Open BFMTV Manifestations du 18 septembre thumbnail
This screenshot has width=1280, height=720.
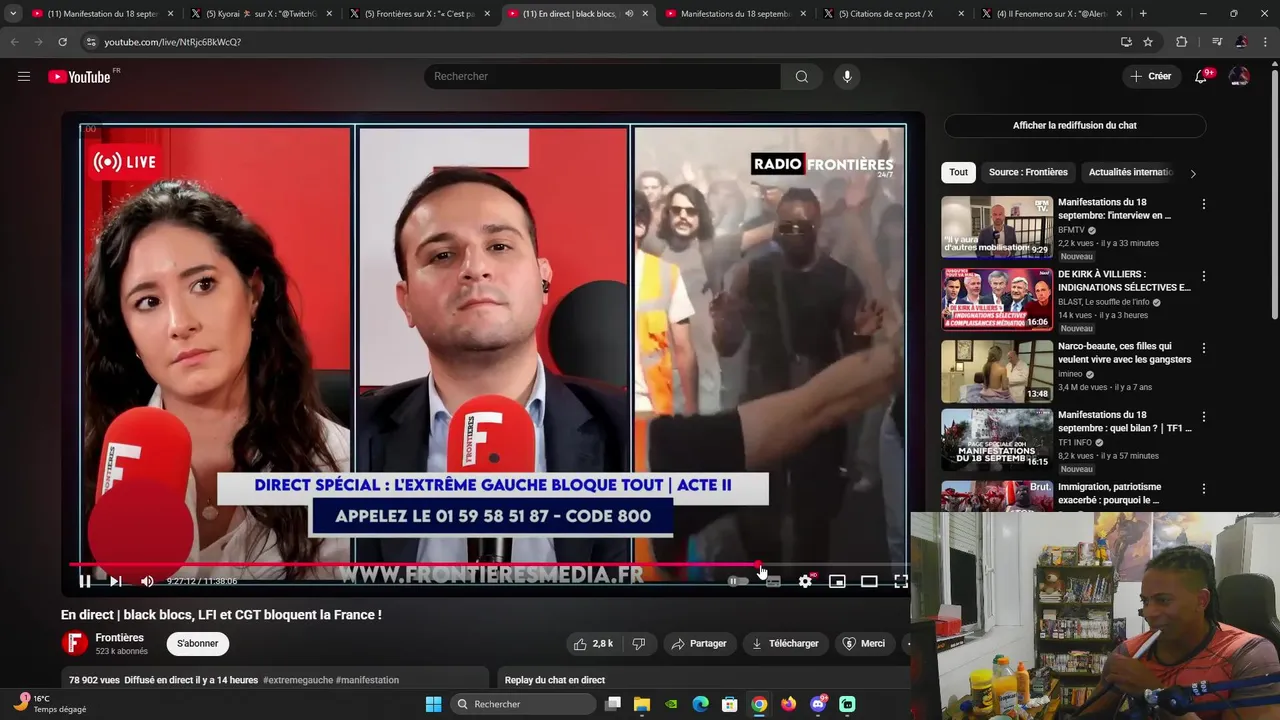(997, 227)
